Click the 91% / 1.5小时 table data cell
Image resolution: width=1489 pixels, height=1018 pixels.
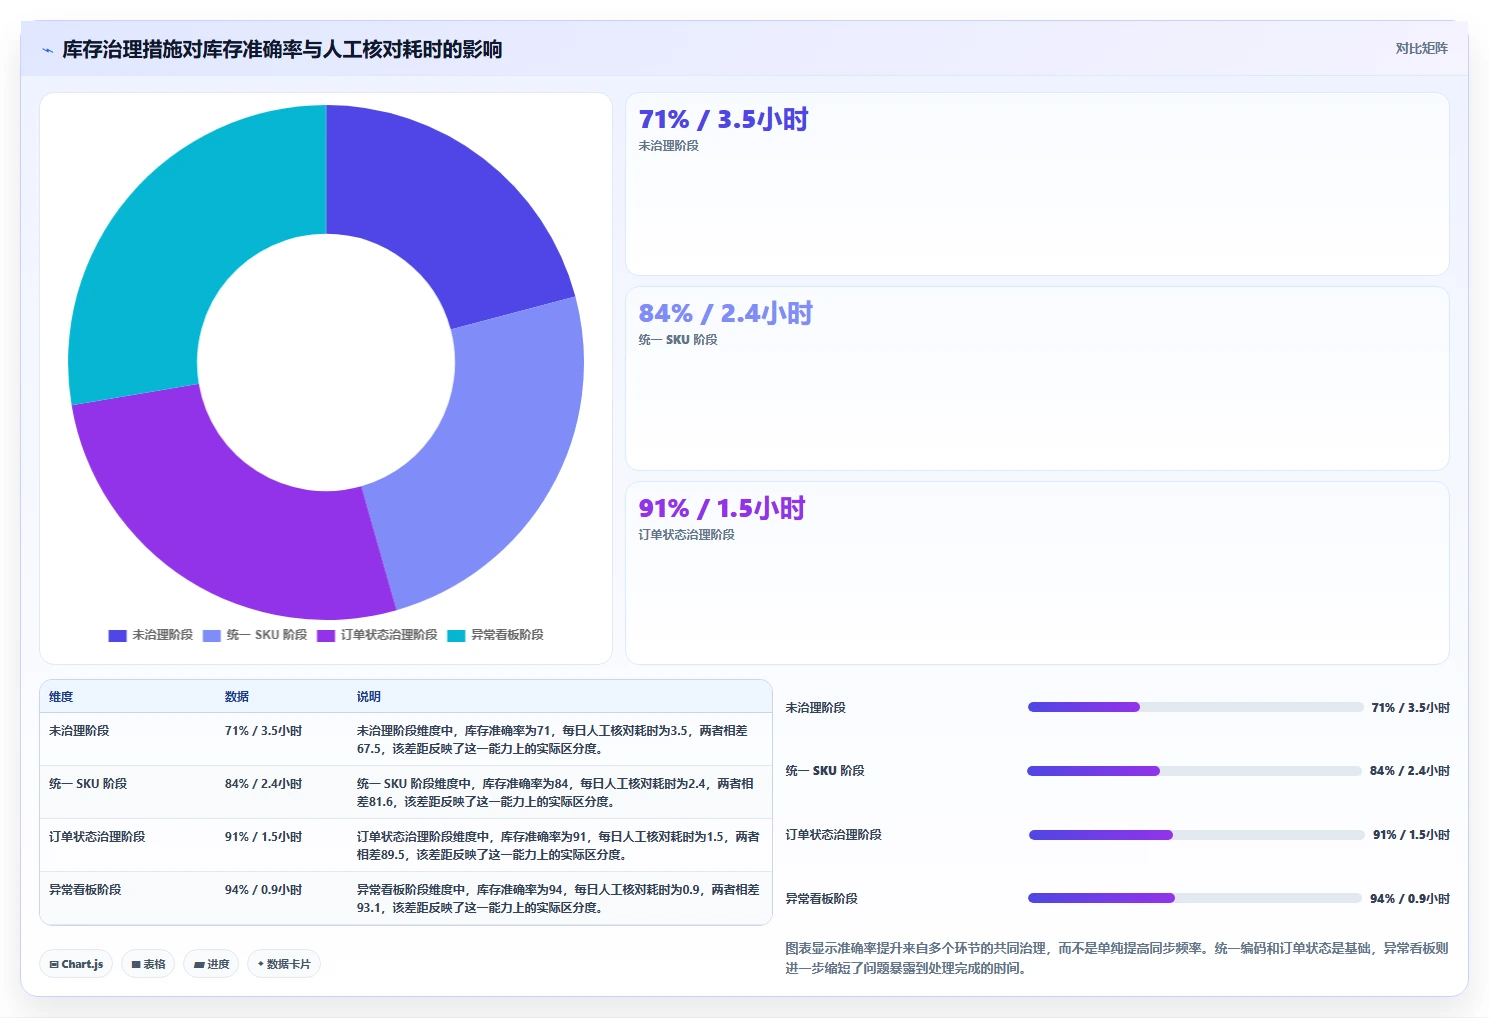pyautogui.click(x=263, y=837)
